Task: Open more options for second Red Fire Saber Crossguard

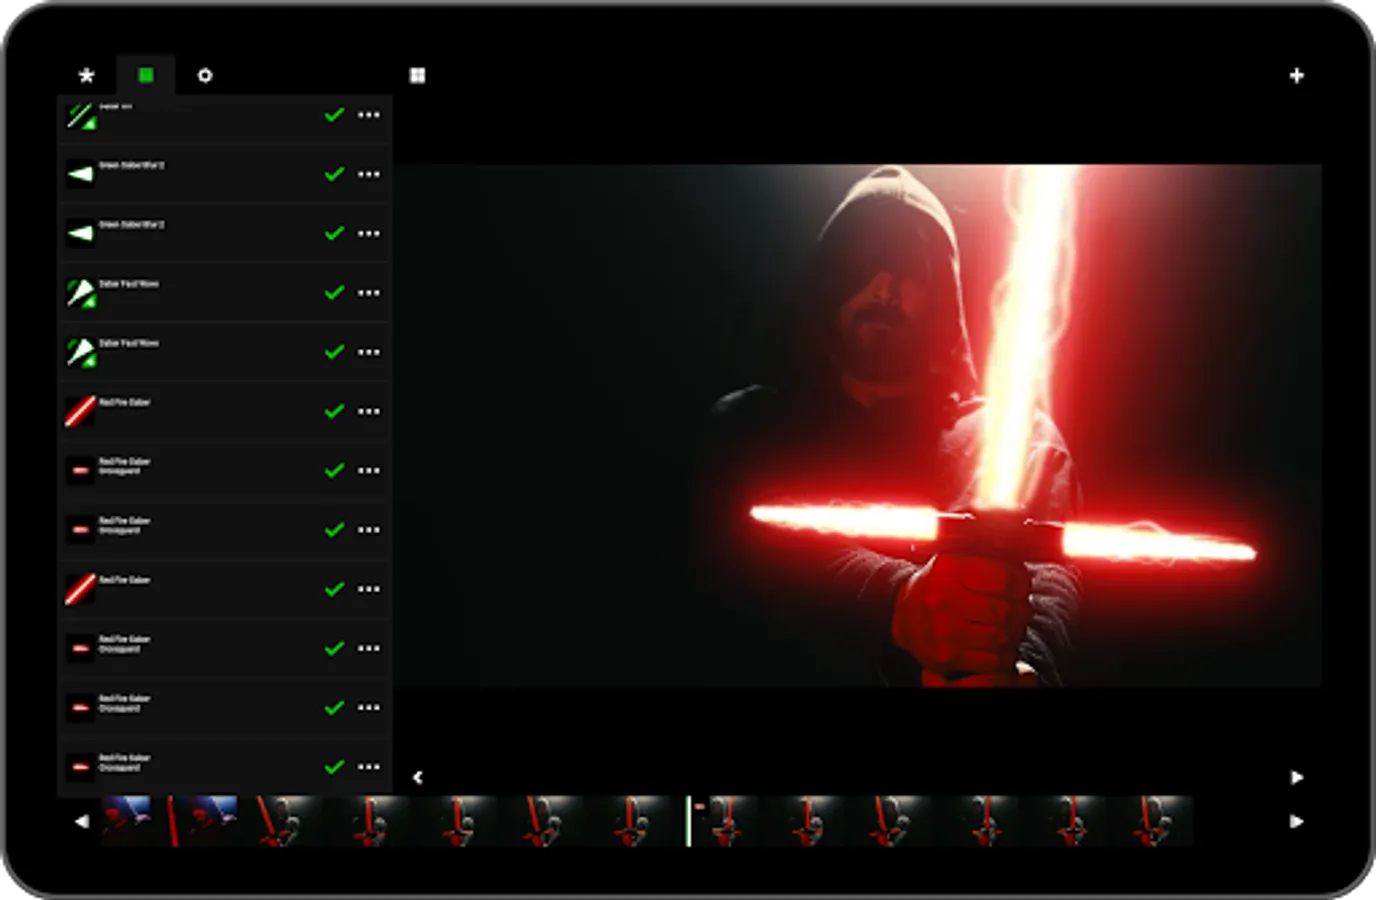Action: [369, 530]
